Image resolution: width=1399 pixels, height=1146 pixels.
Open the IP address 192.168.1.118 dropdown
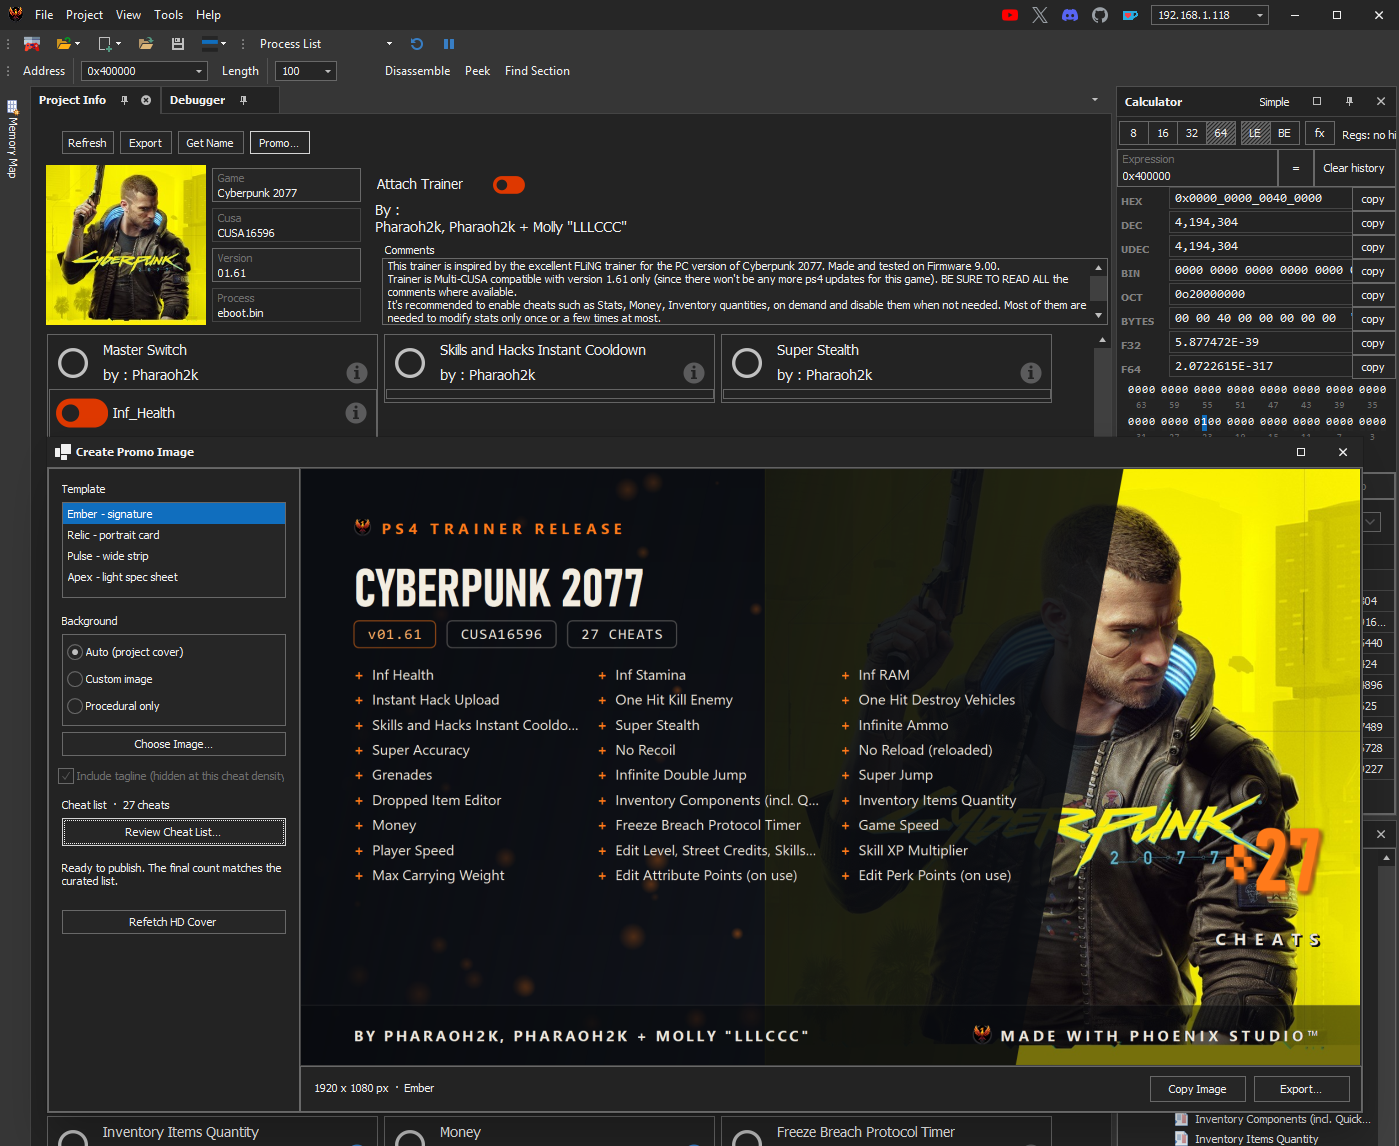coord(1260,15)
